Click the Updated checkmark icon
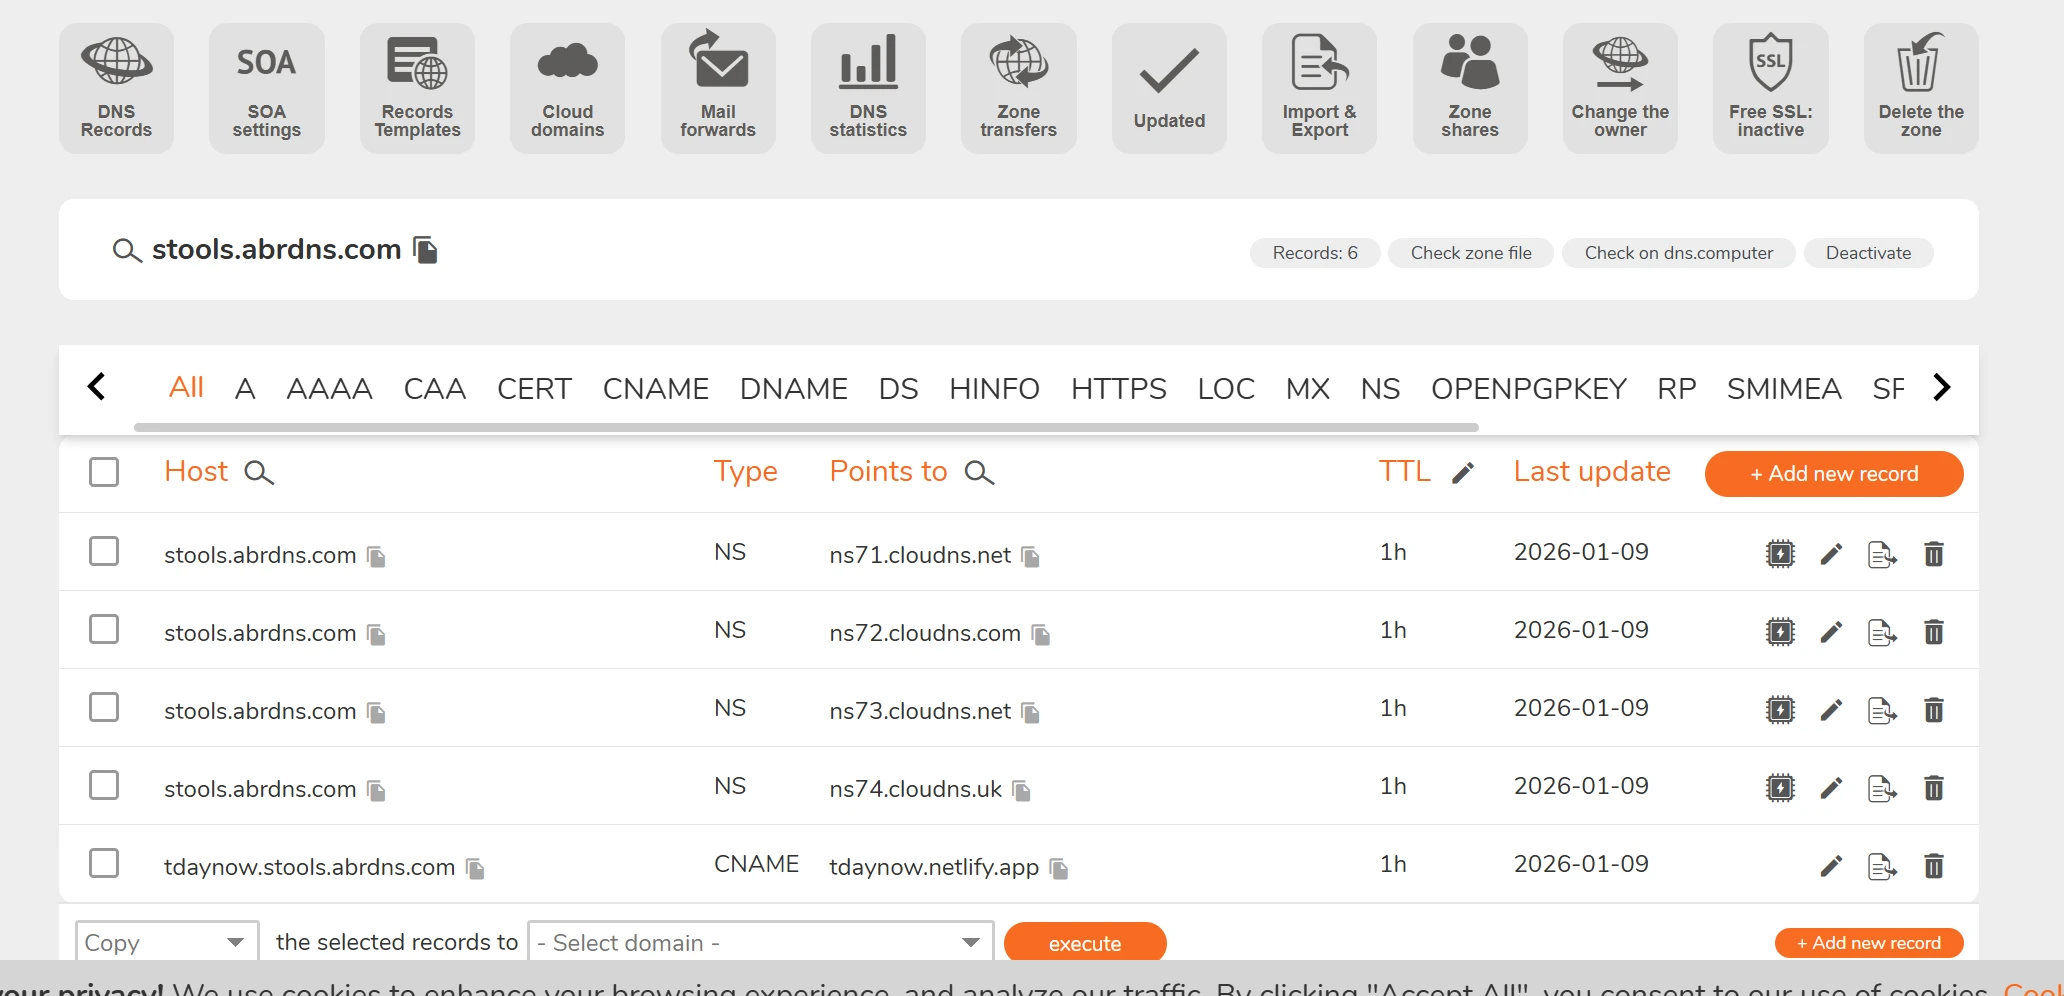2064x996 pixels. 1169,88
